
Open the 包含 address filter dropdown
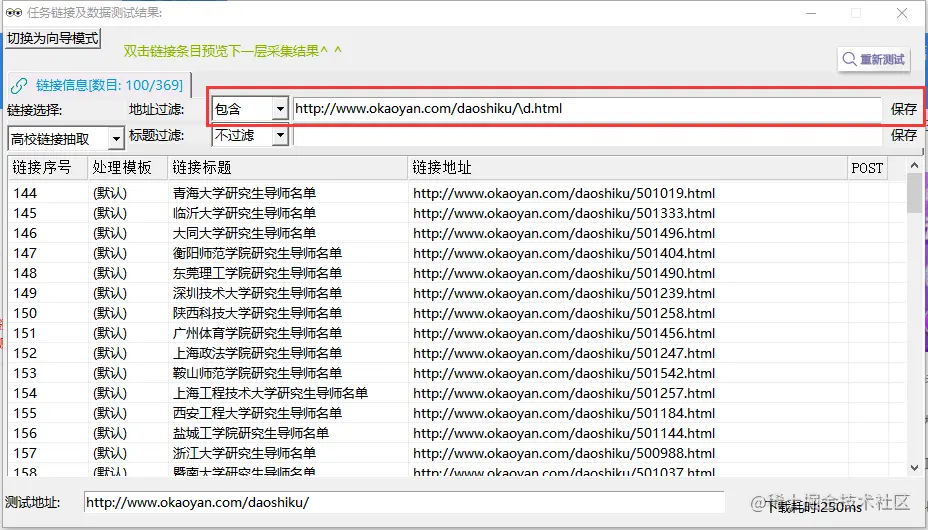pyautogui.click(x=281, y=109)
